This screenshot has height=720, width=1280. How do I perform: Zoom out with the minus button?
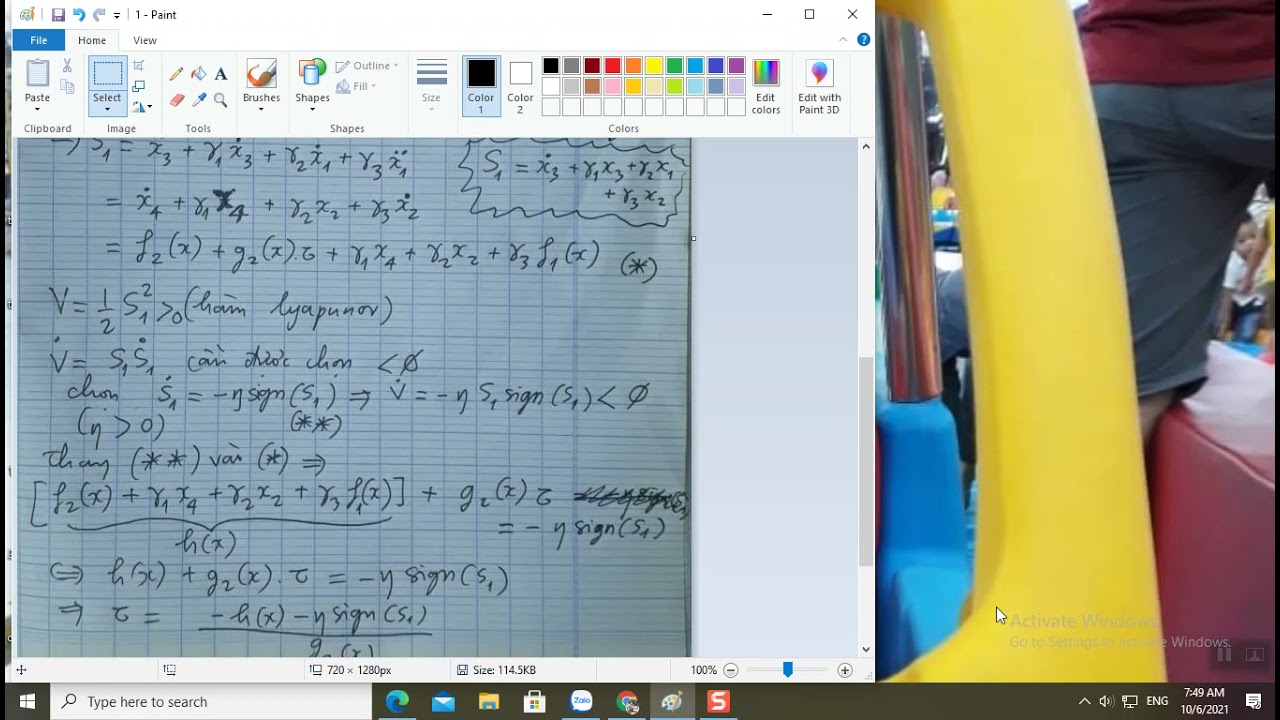coord(731,670)
